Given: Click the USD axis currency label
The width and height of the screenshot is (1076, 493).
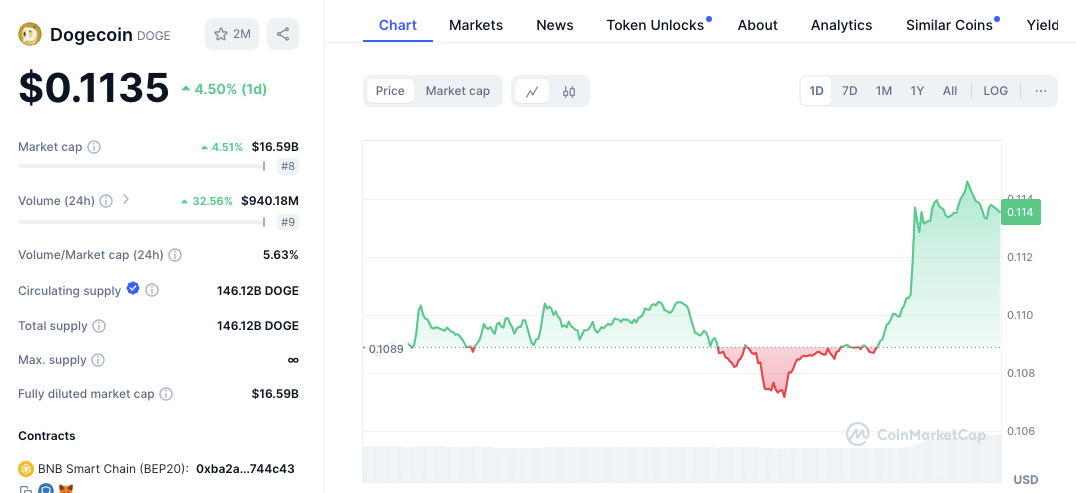Looking at the screenshot, I should 1025,479.
